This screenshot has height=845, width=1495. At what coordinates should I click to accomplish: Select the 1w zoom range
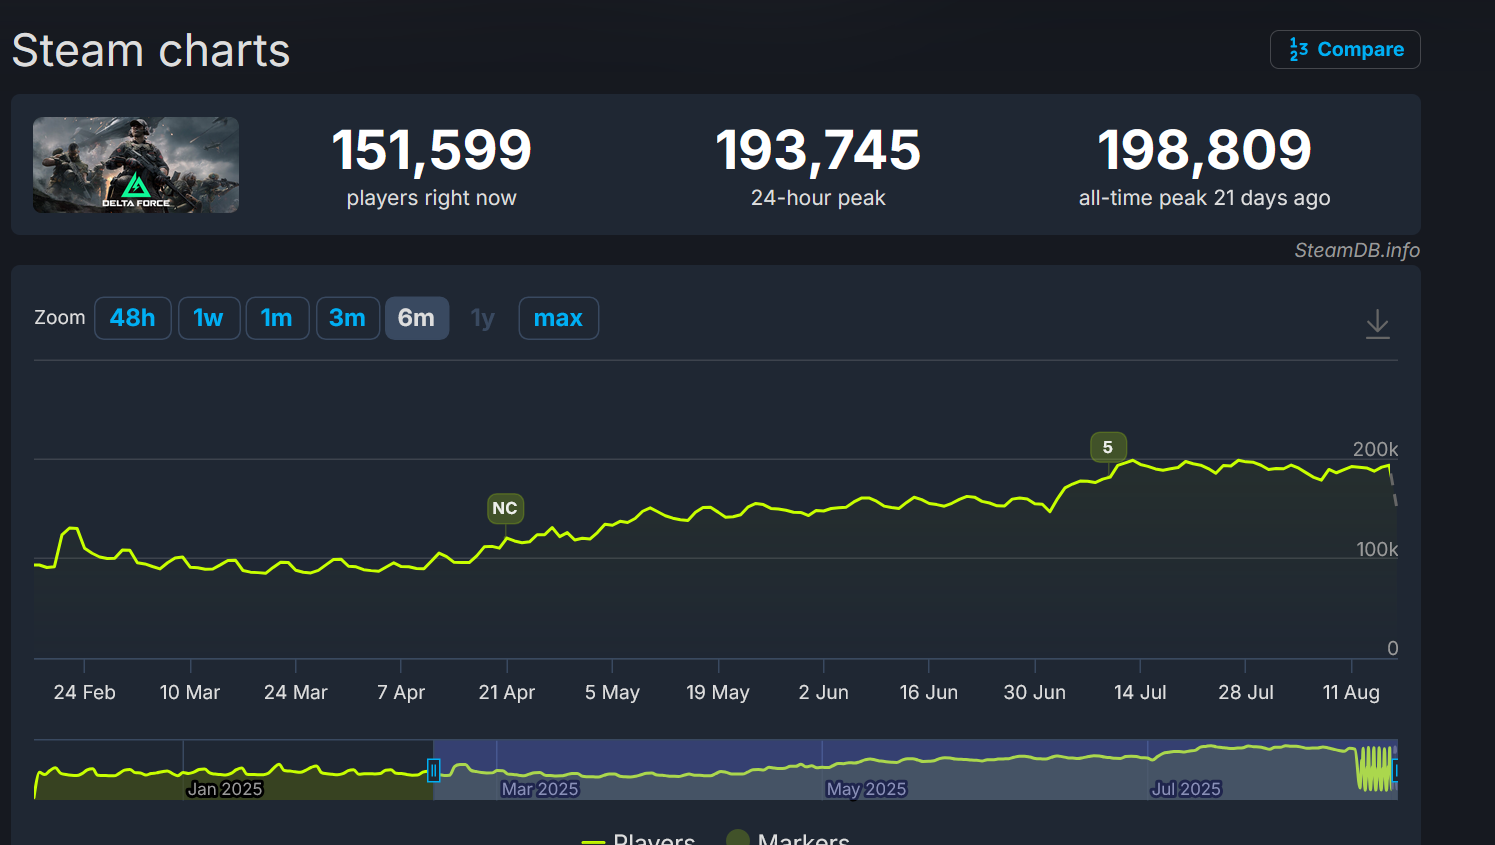(209, 318)
